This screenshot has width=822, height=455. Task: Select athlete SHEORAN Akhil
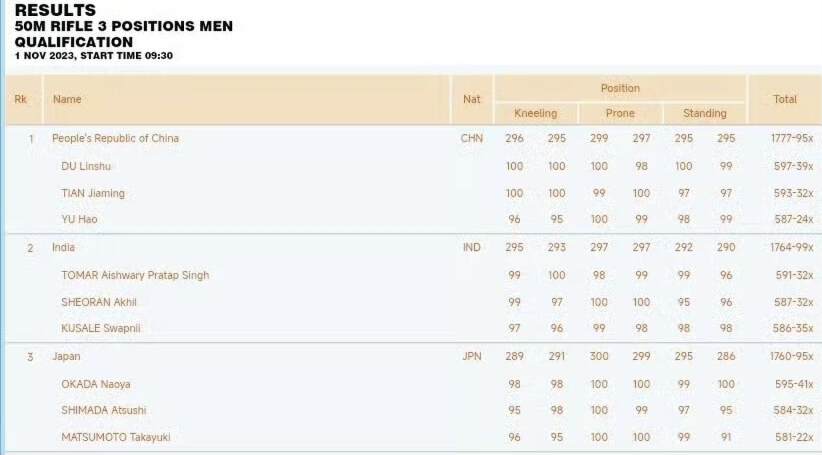[x=99, y=301]
